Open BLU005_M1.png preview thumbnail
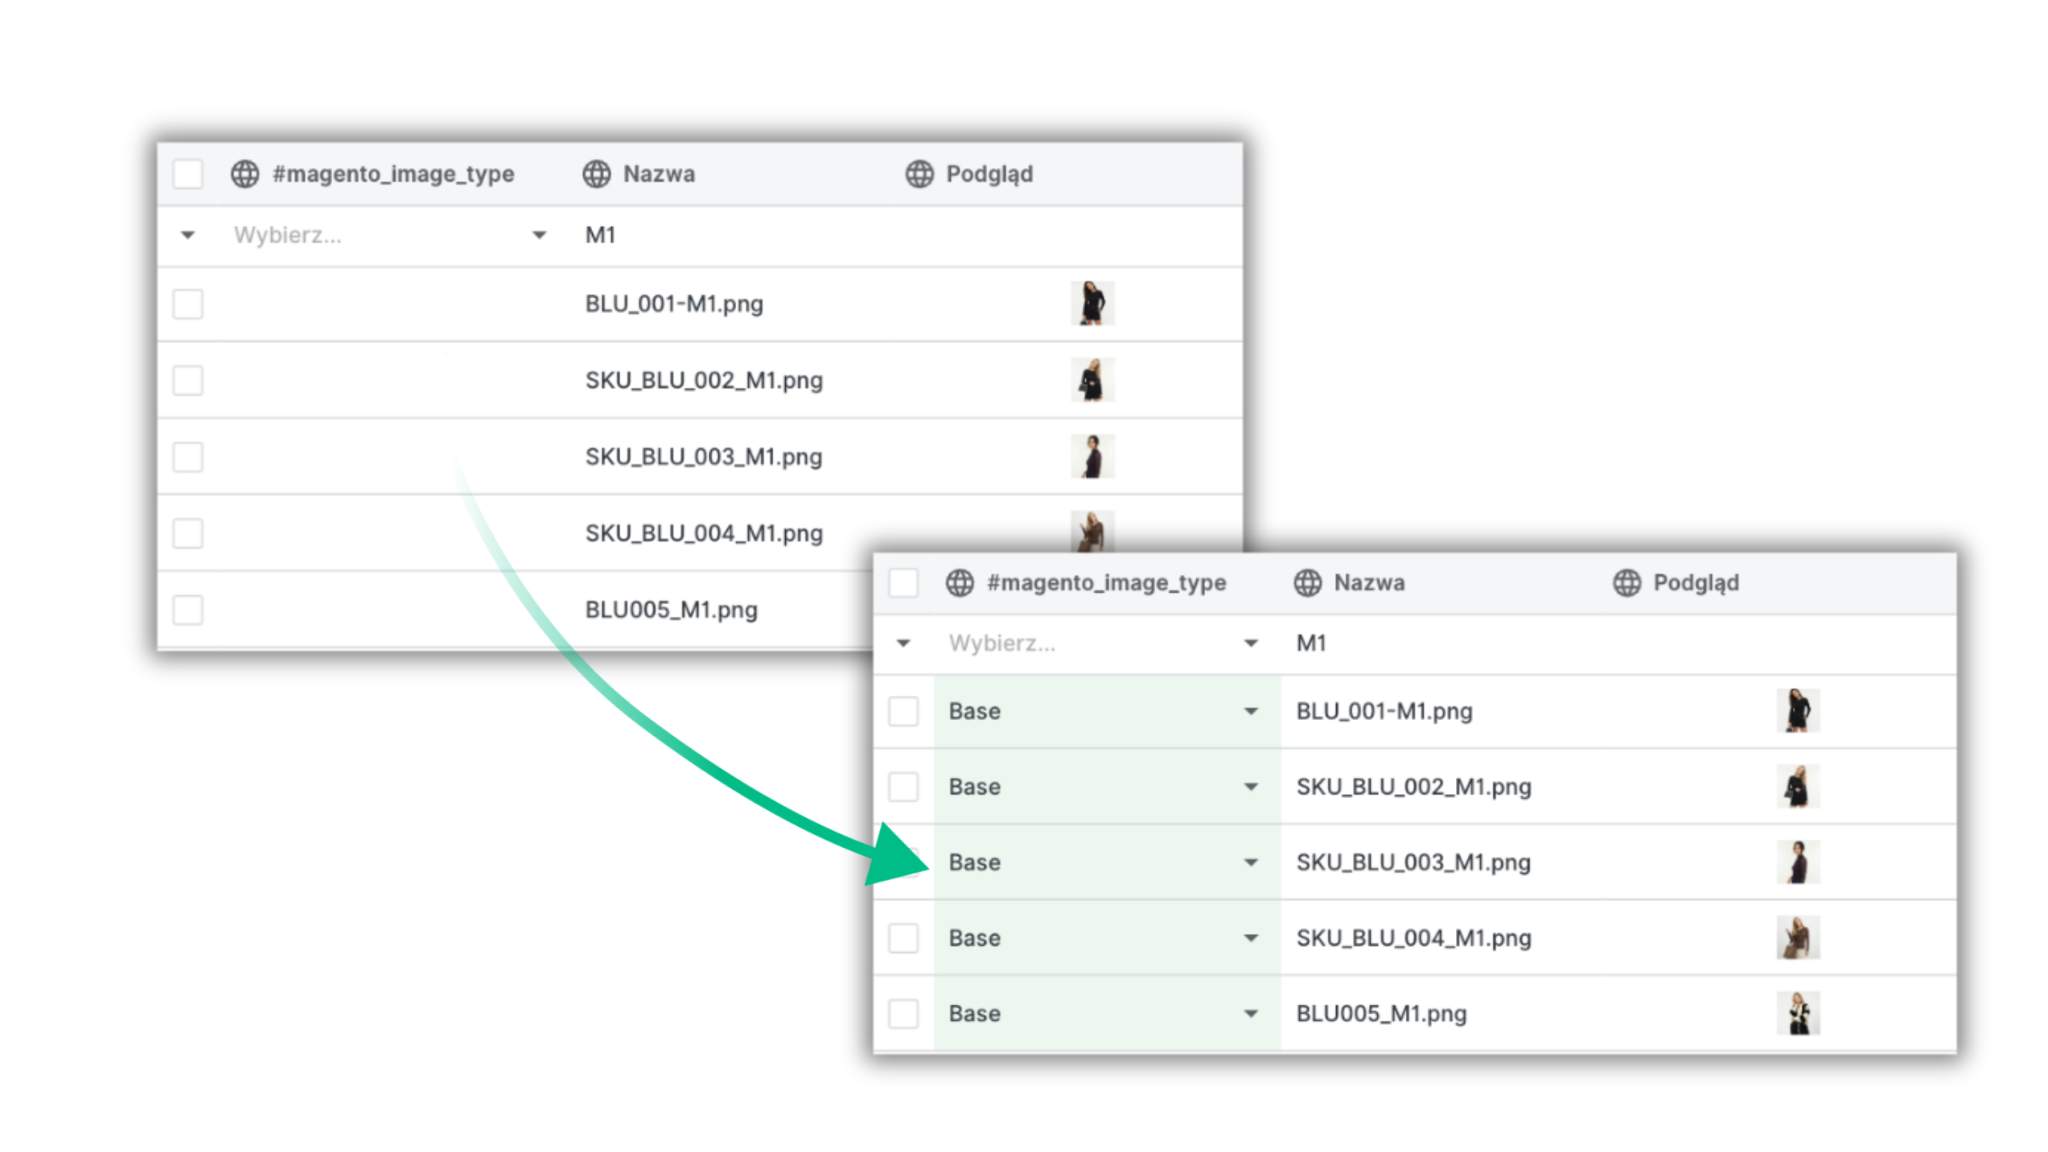Screen dimensions: 2048x1152 point(1797,1014)
